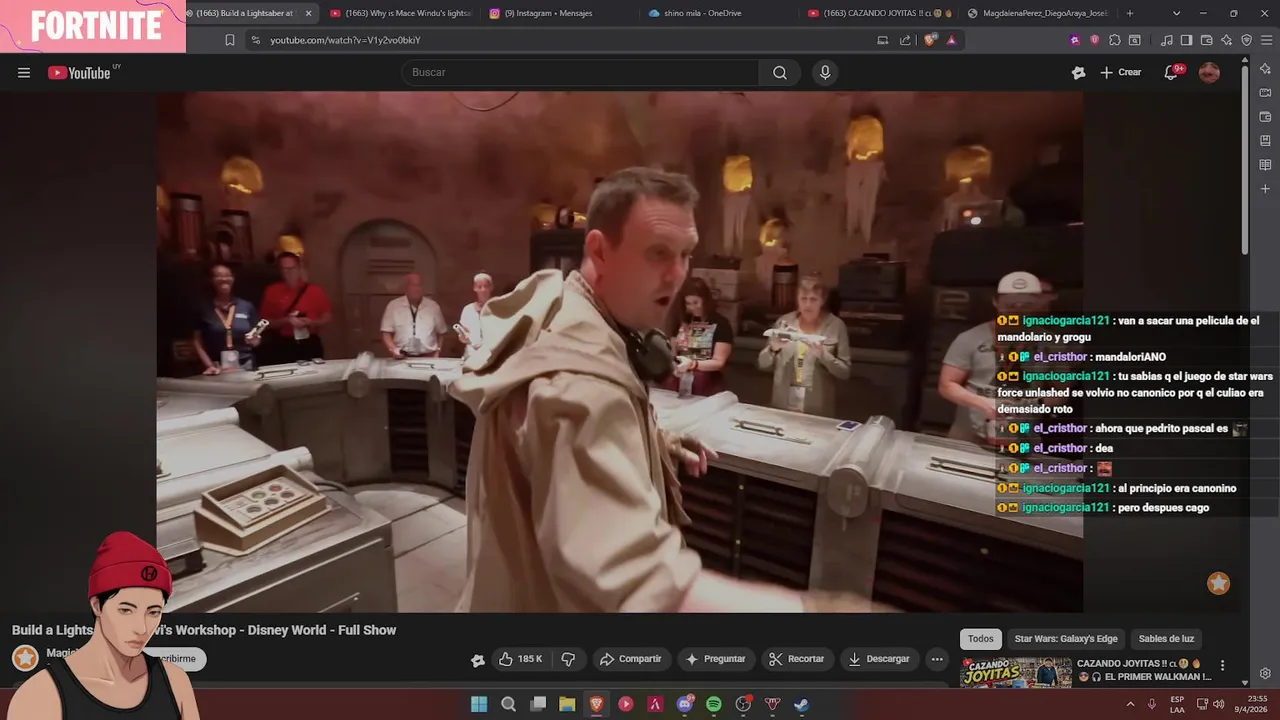Open sidebar settings gear at bottom right
The height and width of the screenshot is (720, 1280).
pos(1265,673)
